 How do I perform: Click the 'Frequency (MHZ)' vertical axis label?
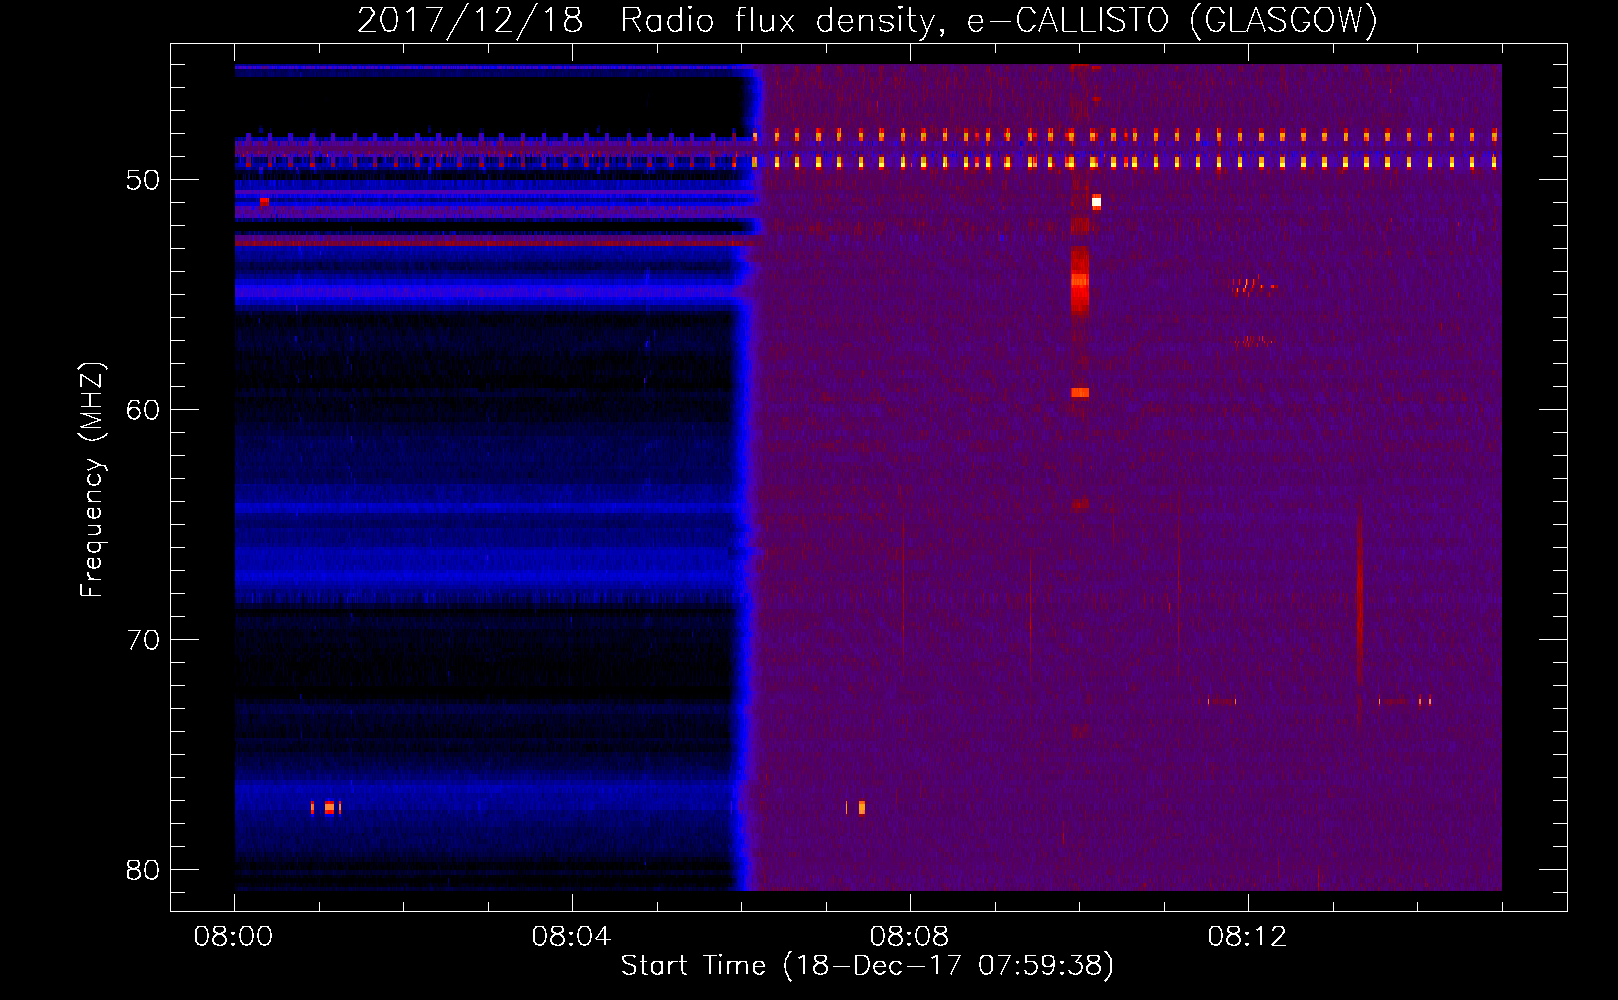(92, 480)
